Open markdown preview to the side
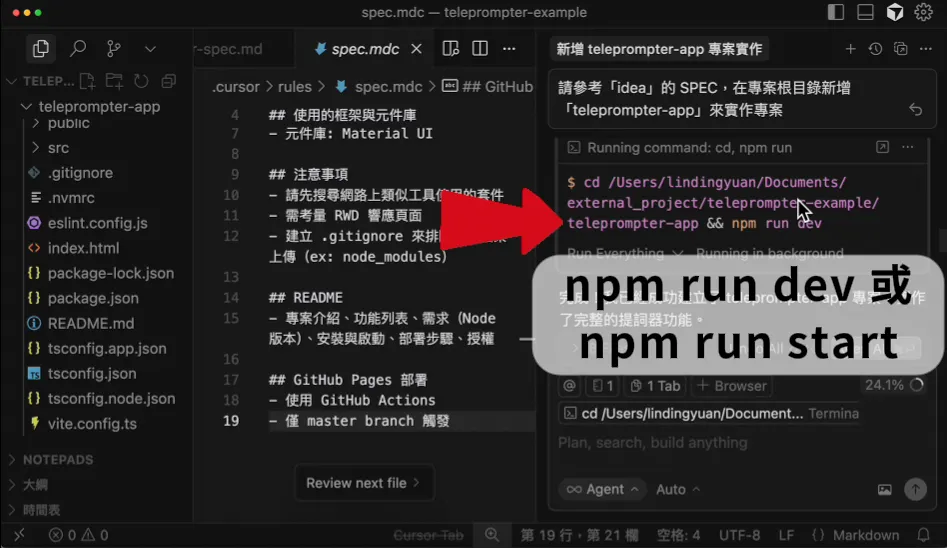Image resolution: width=947 pixels, height=548 pixels. tap(451, 49)
